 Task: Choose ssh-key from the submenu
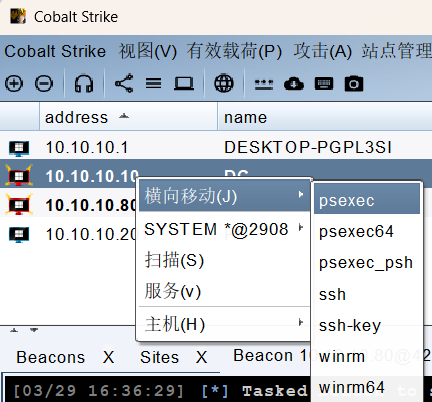tap(367, 325)
